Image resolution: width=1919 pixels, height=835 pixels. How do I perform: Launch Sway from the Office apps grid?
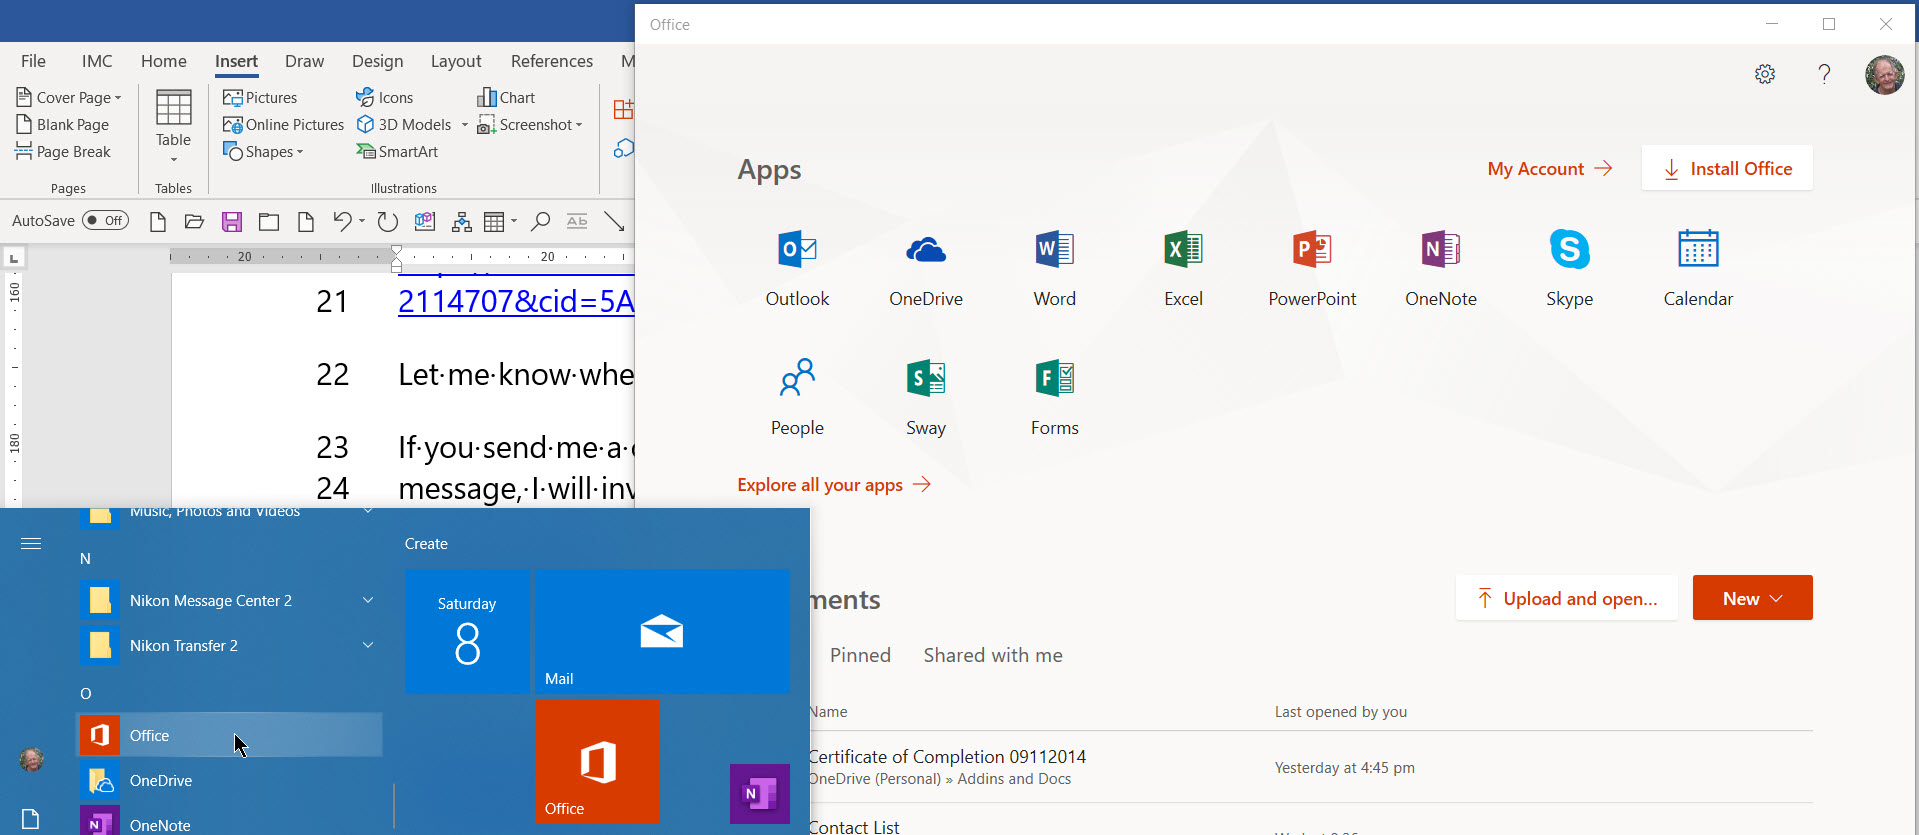[926, 398]
